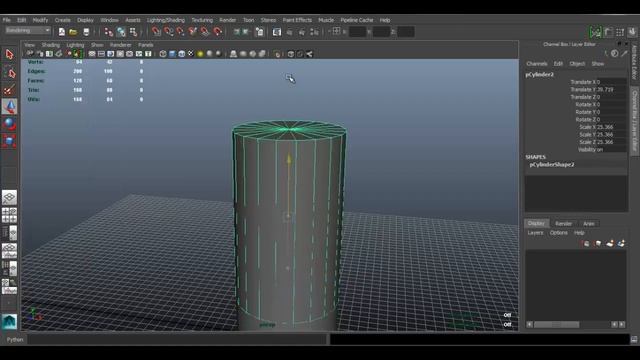
Task: Open viewport Show menu
Action: coord(97,45)
